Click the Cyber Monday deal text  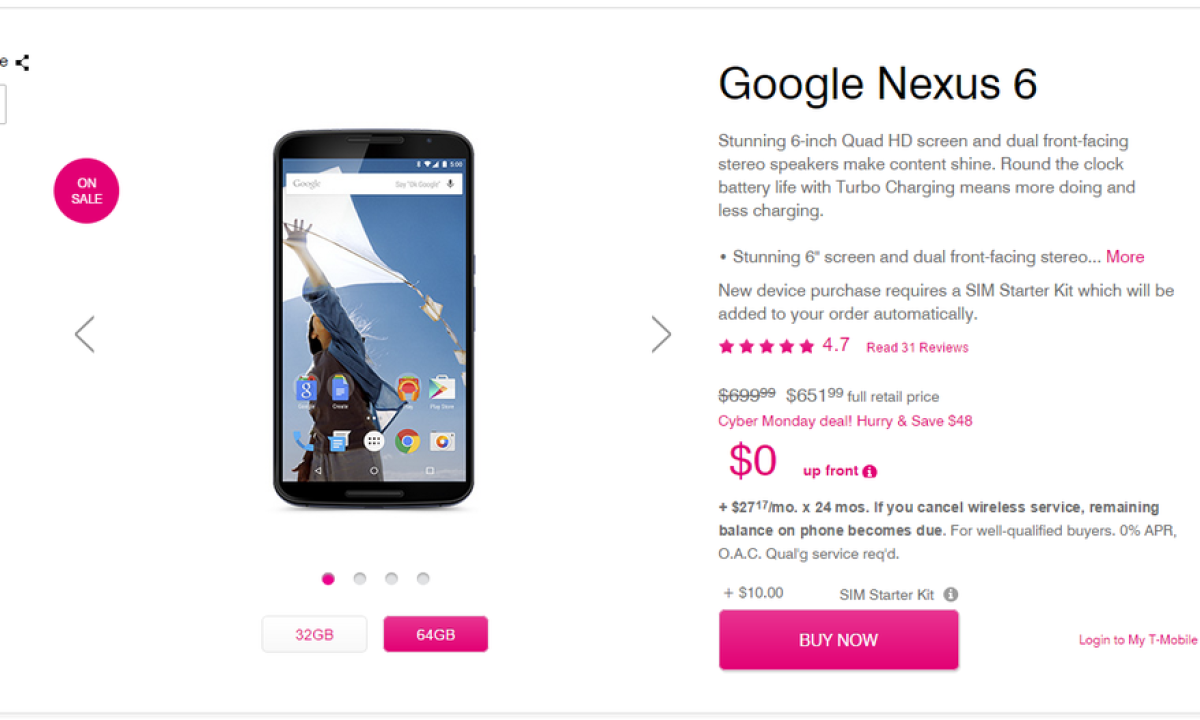coord(845,421)
